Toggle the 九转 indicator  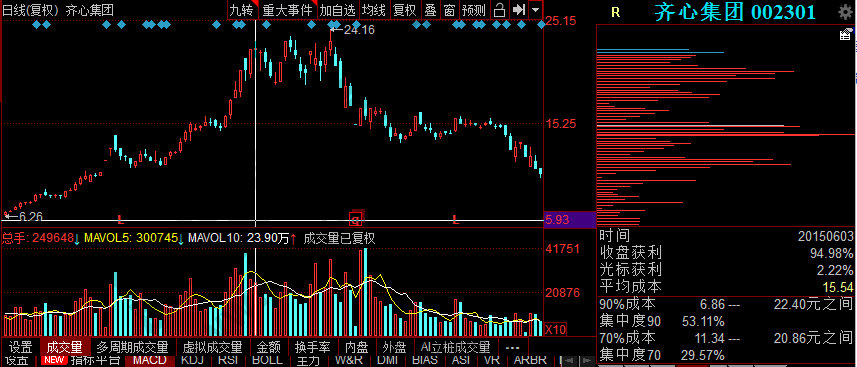click(x=242, y=9)
